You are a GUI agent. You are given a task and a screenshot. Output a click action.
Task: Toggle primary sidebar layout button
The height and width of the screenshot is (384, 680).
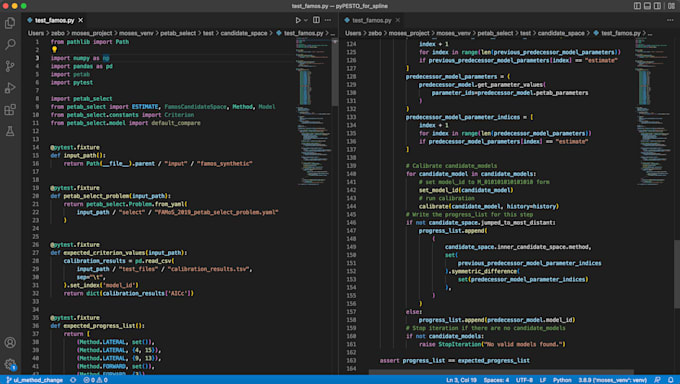pyautogui.click(x=637, y=6)
